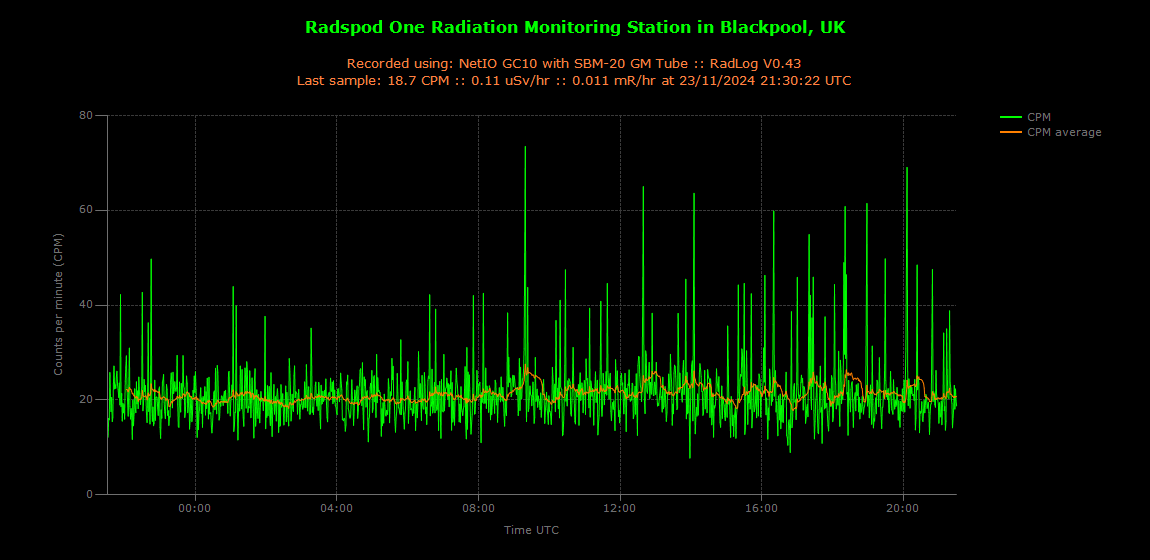
Task: Click the 16:00 time axis tick label
Action: coord(761,507)
